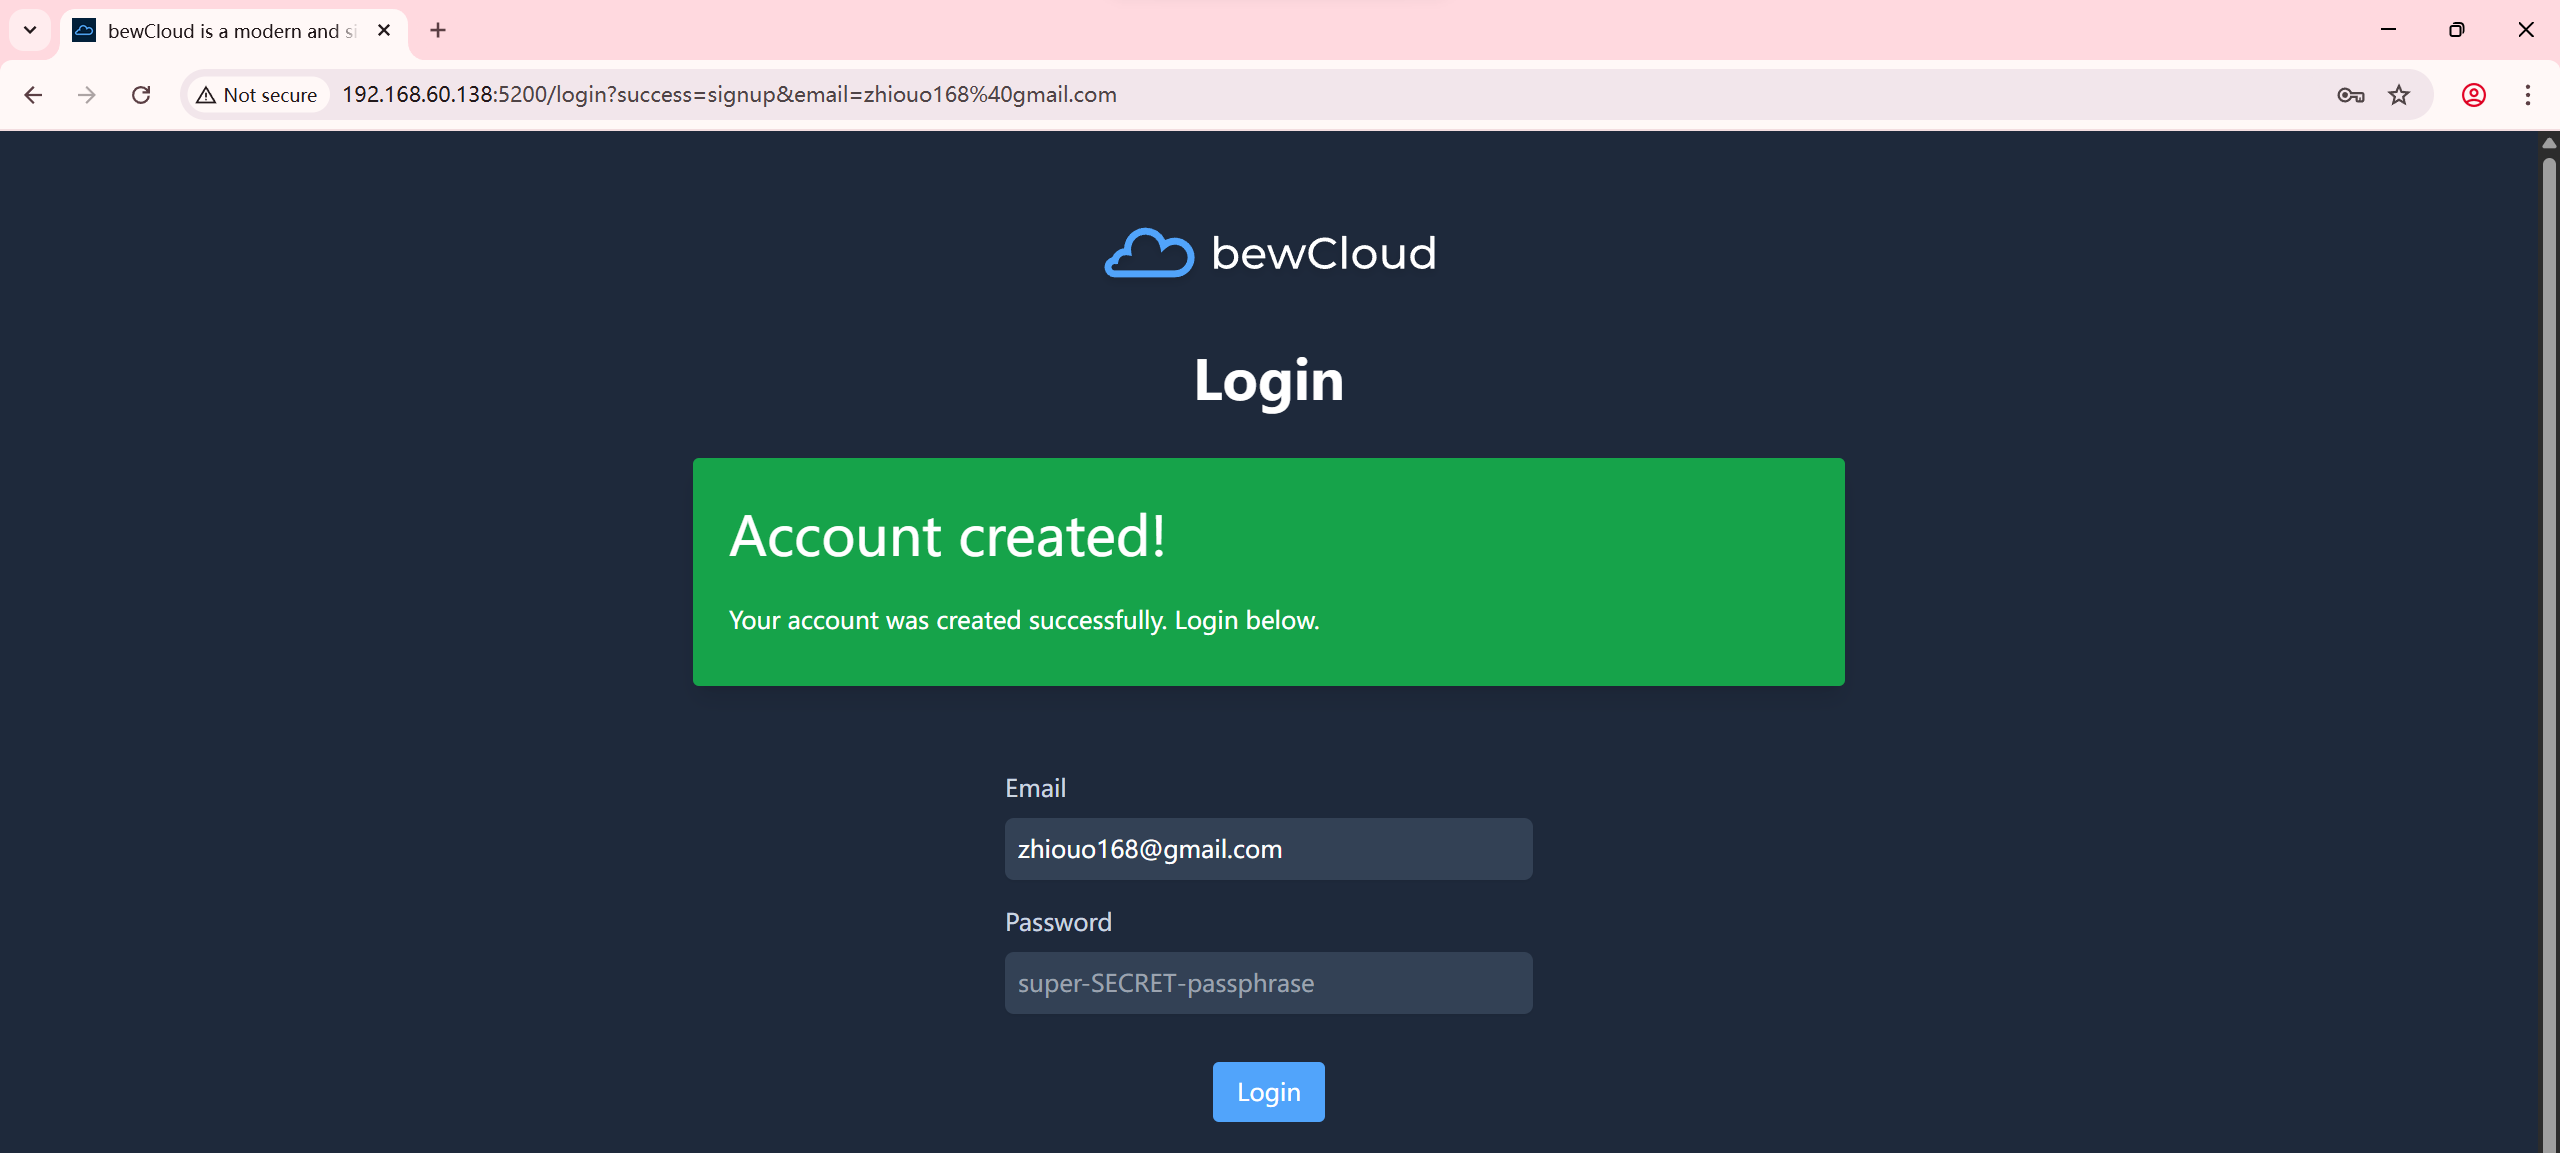Click the Login page heading
The height and width of the screenshot is (1153, 2560).
click(1268, 381)
